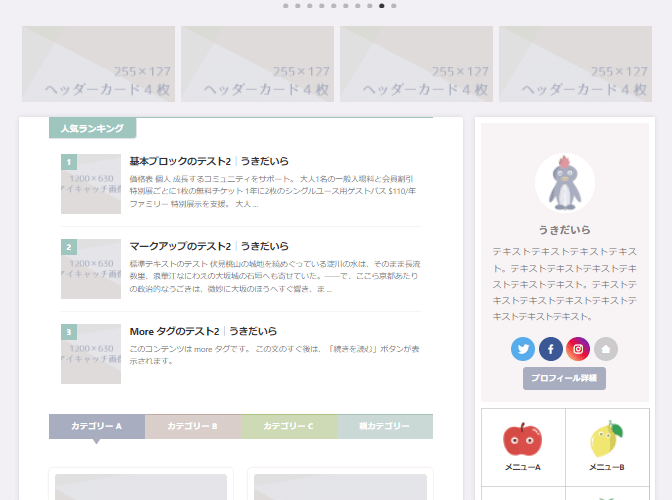Open the Twitter profile icon
The image size is (672, 500).
click(523, 349)
